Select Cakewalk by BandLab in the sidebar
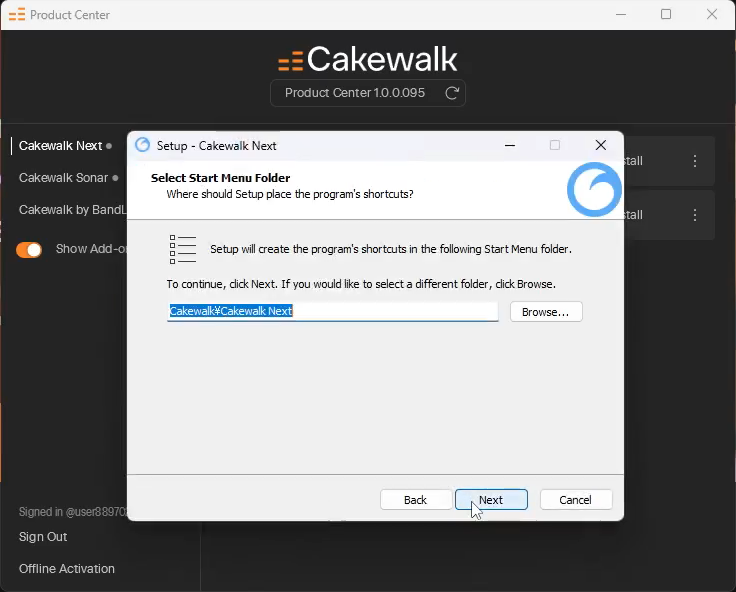 point(73,209)
